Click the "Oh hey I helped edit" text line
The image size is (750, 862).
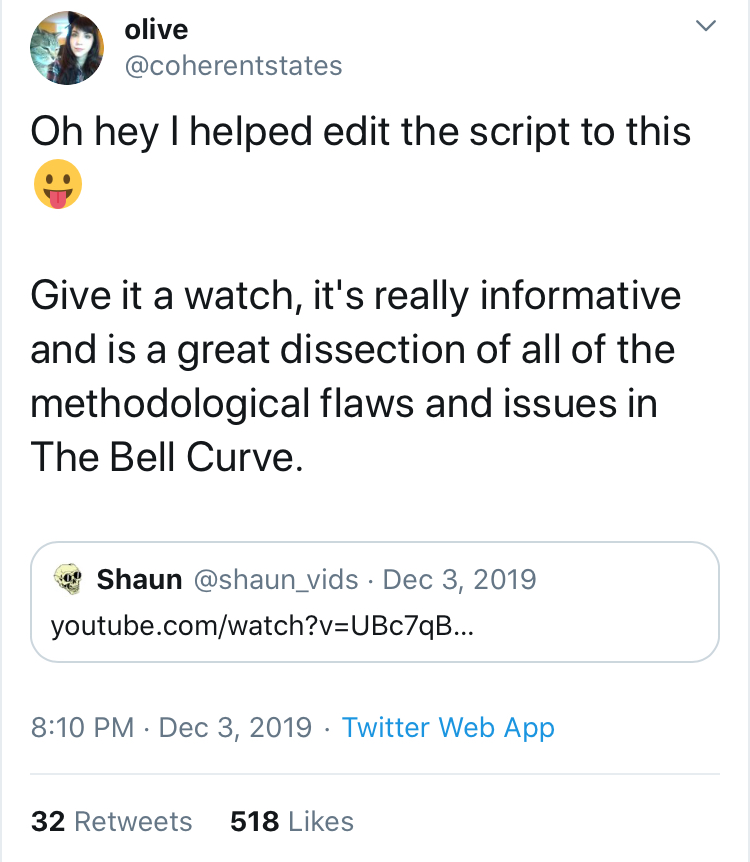pos(361,132)
